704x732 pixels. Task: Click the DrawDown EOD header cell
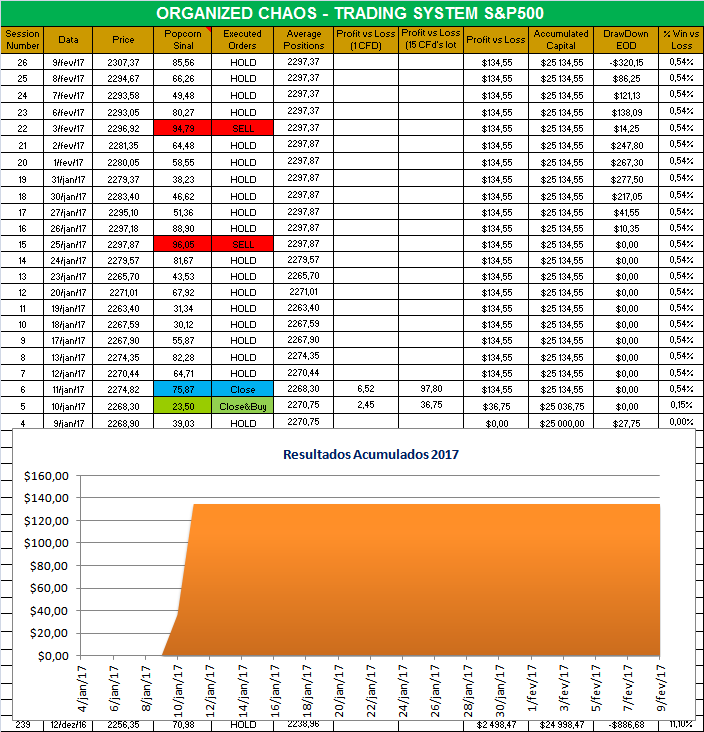click(x=626, y=40)
